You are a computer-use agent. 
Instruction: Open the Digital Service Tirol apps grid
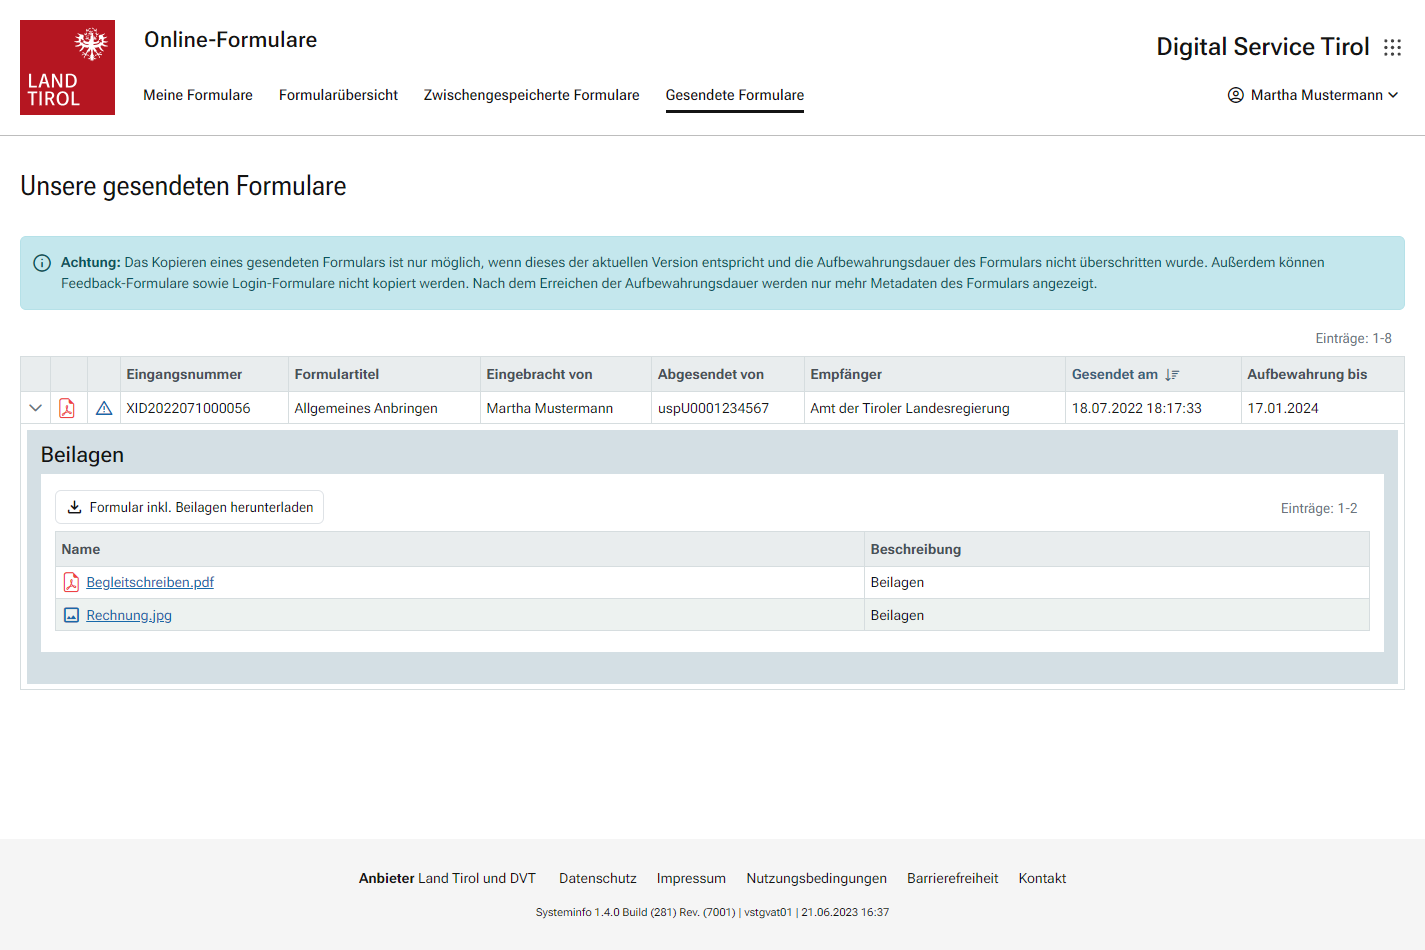pos(1392,48)
